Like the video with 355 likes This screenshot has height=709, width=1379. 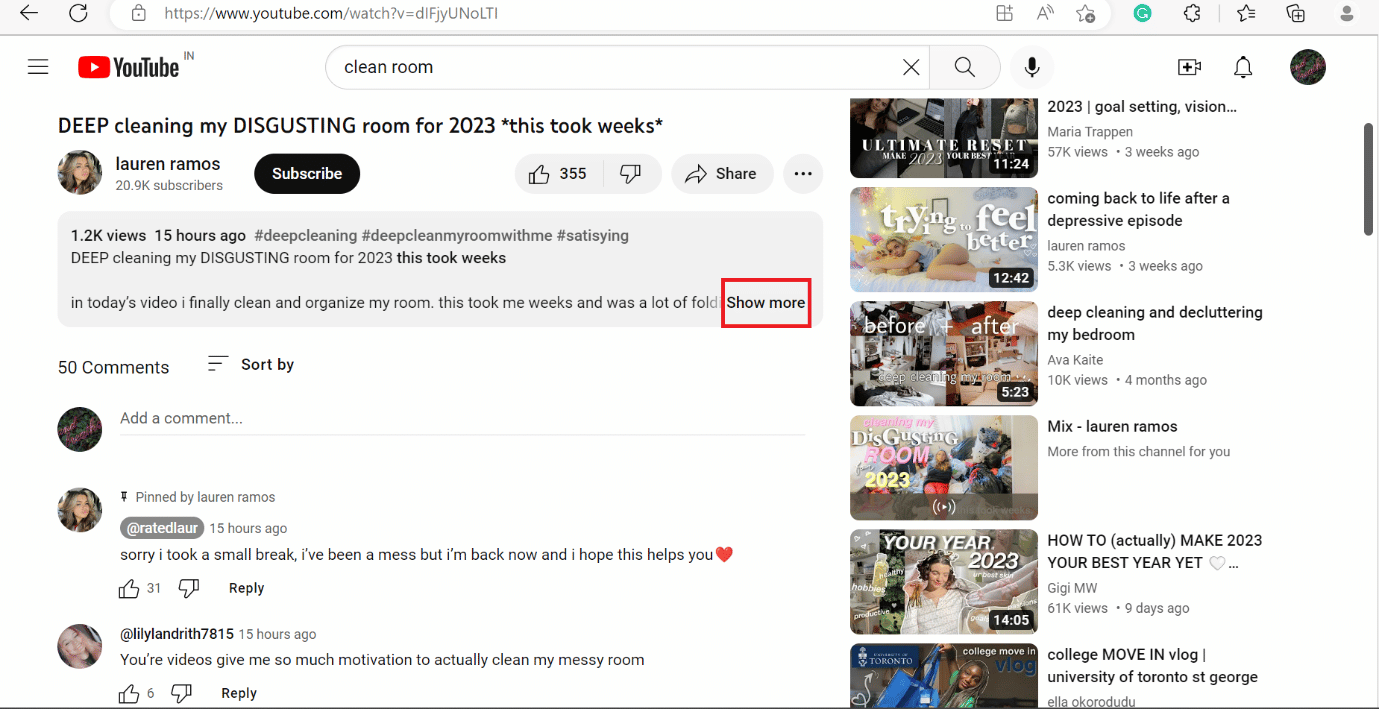(558, 174)
